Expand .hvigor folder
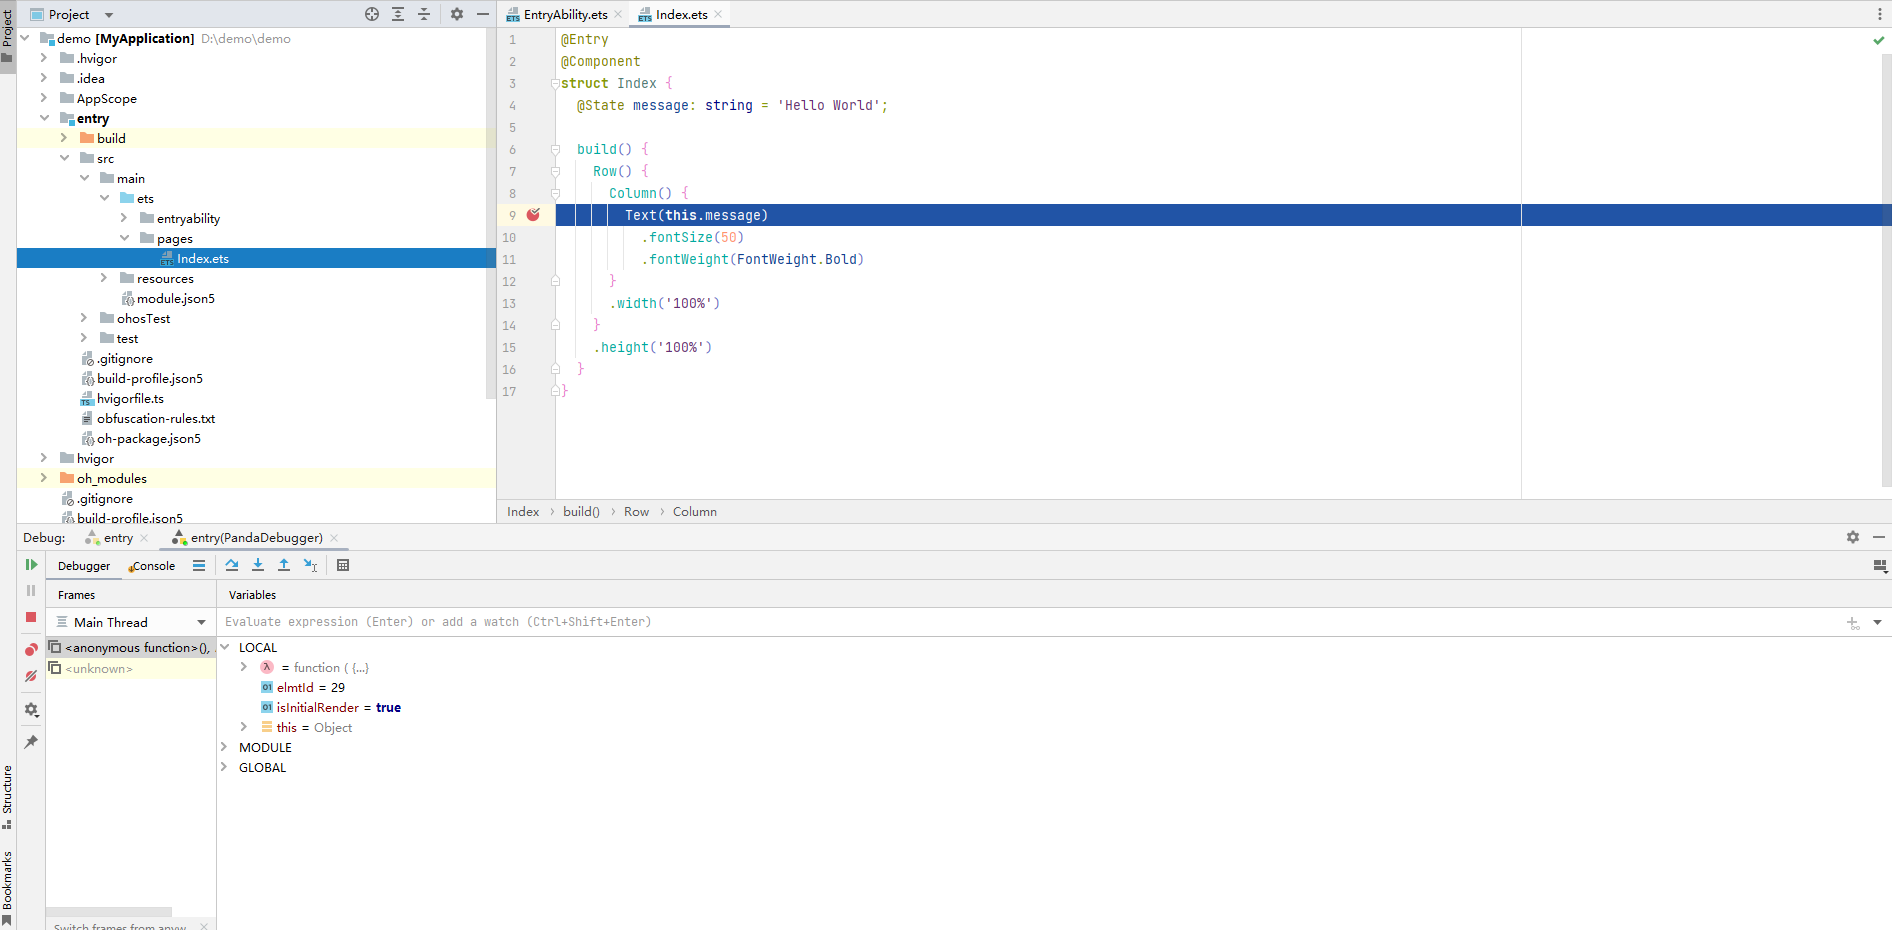 44,58
